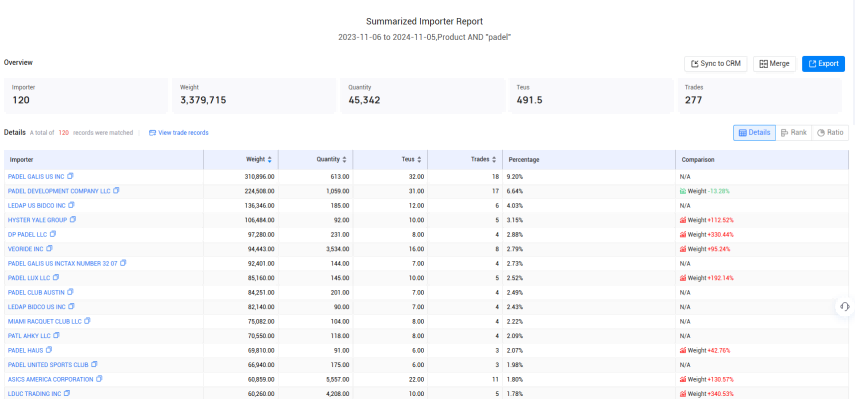Copy icon next to LDUC TRADING INC
The height and width of the screenshot is (399, 855).
67,393
